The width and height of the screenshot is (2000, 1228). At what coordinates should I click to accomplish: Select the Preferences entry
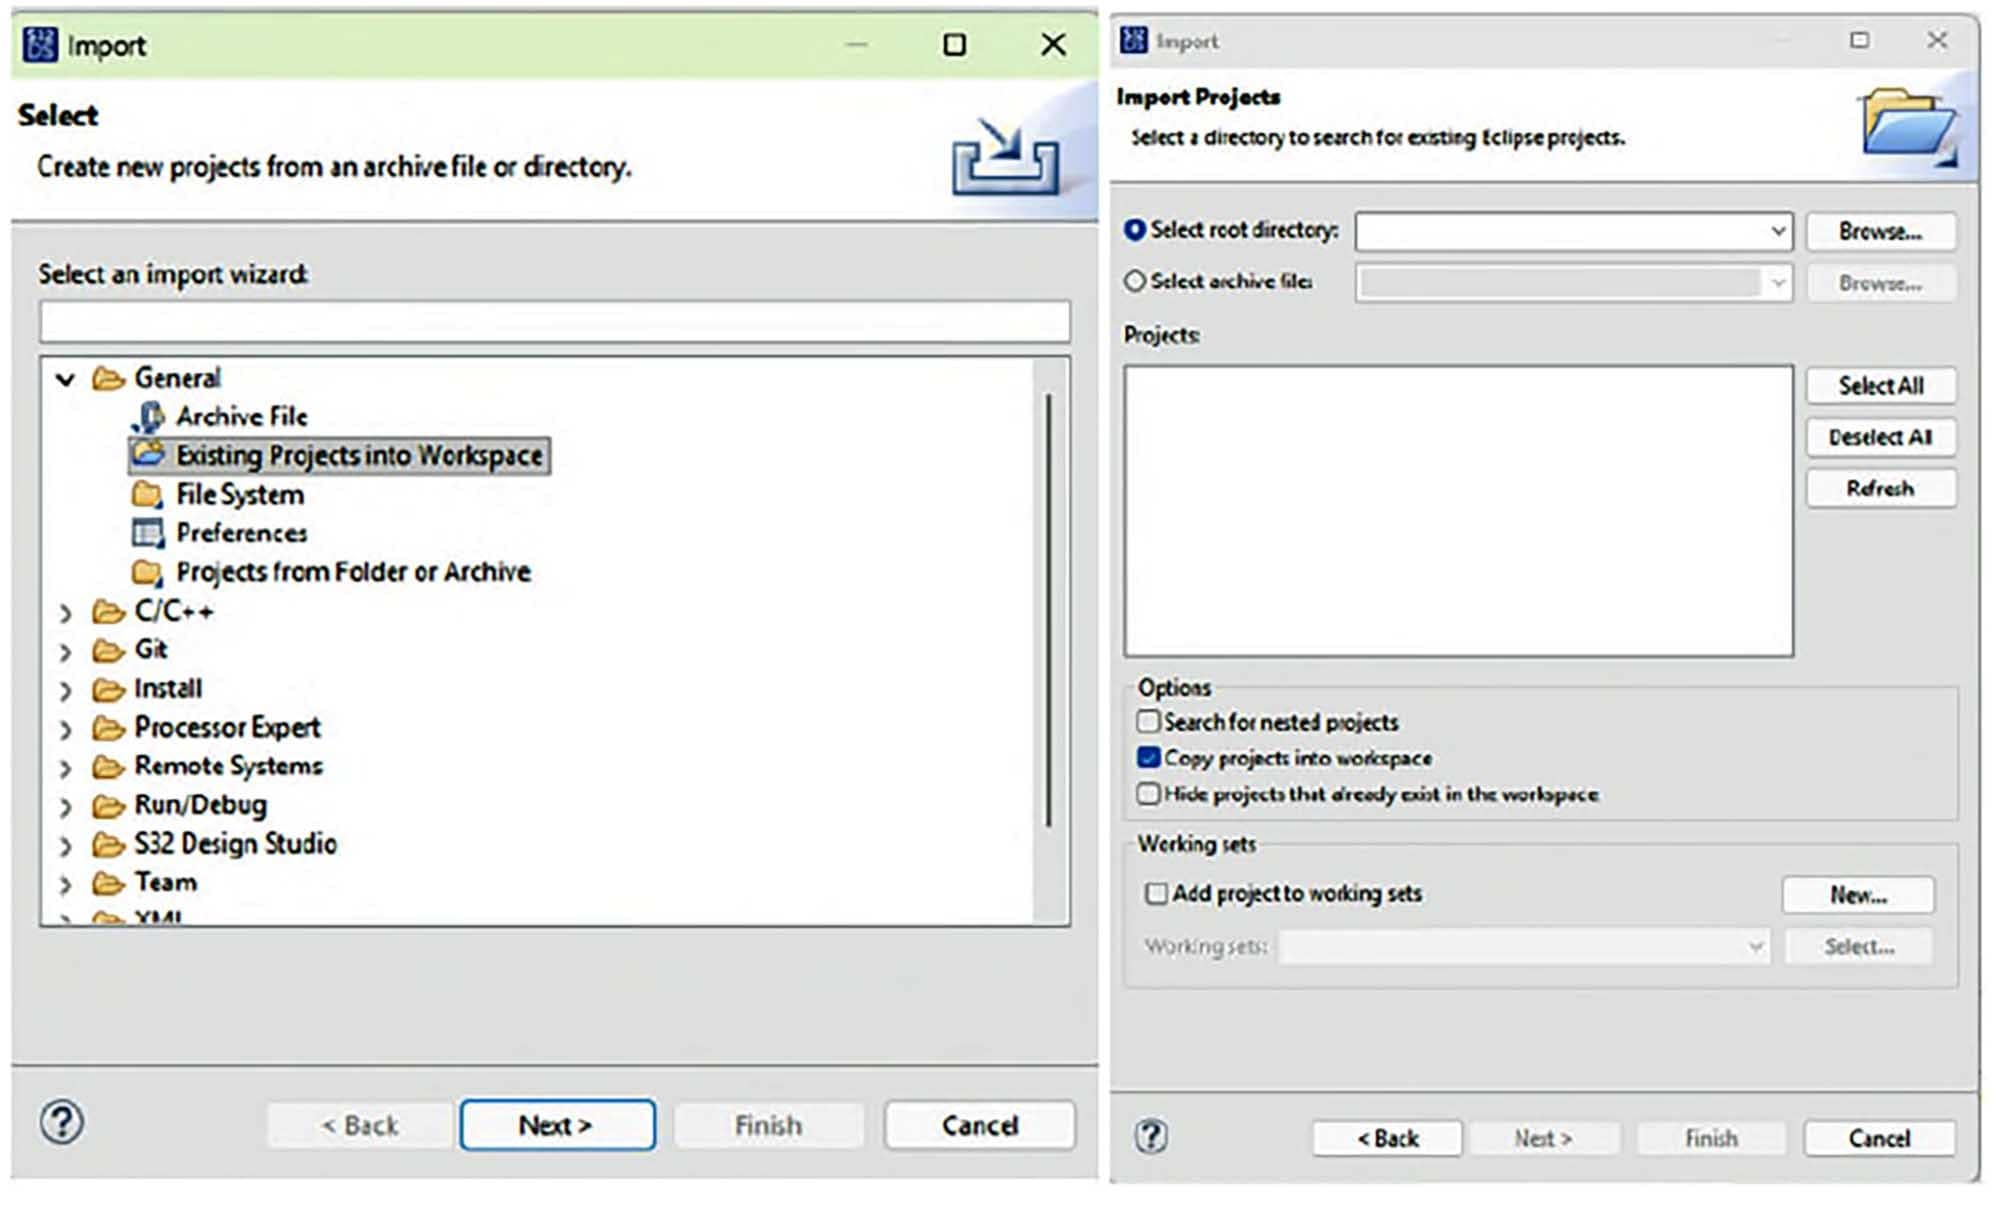click(242, 533)
